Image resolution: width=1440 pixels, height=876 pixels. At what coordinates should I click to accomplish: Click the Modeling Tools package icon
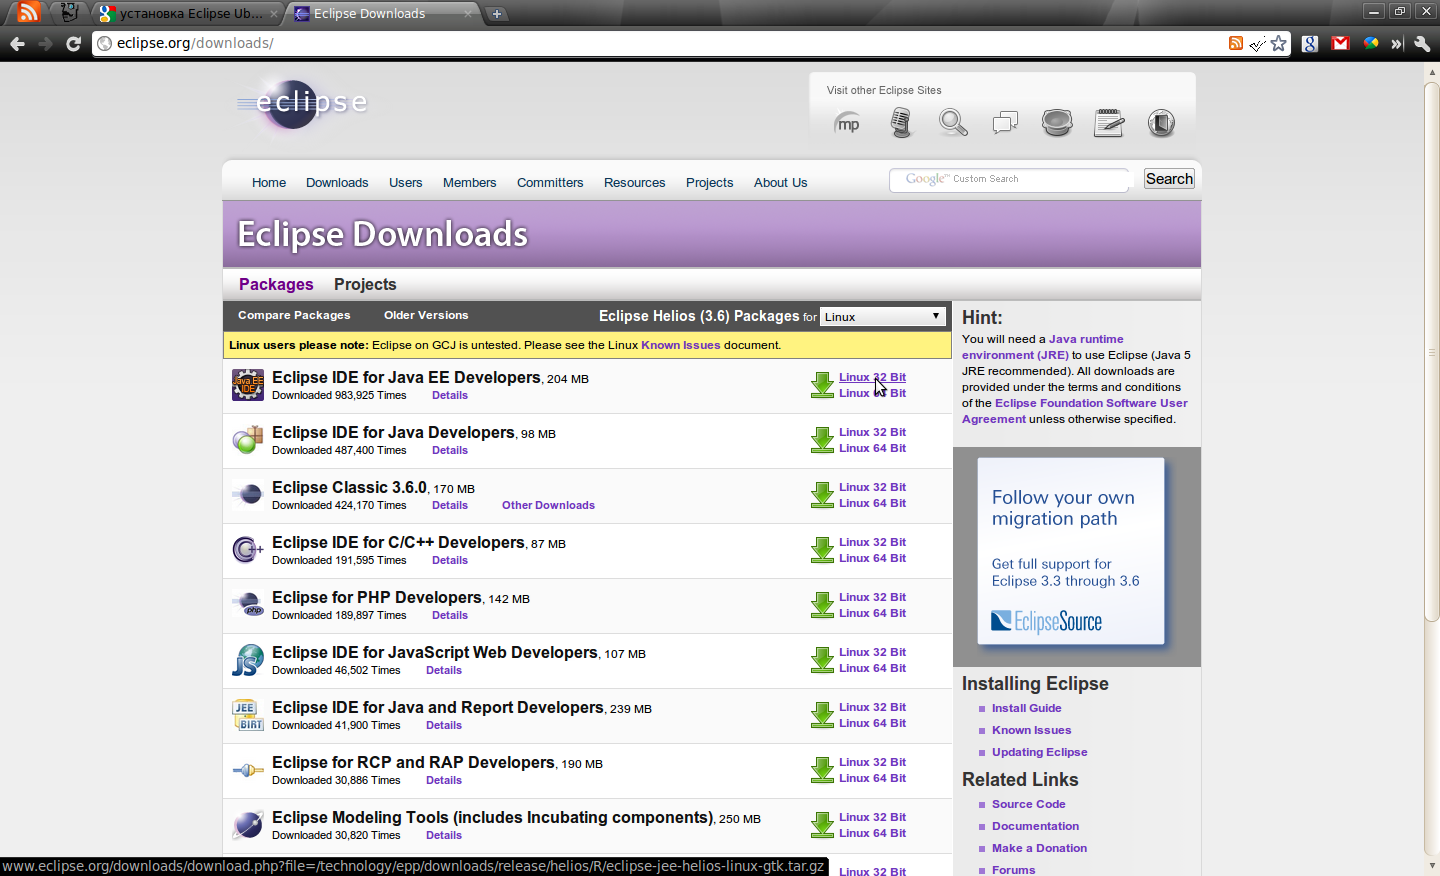[x=248, y=825]
